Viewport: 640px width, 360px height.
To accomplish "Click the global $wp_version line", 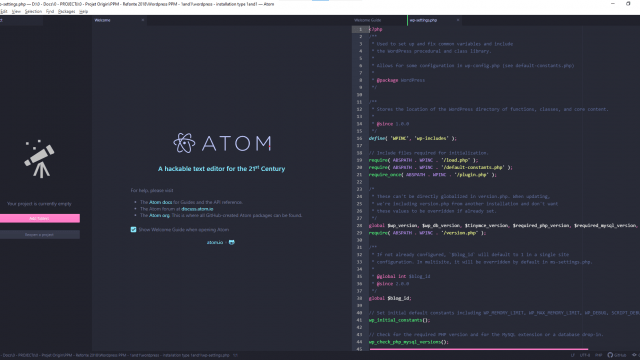I will click(503, 225).
